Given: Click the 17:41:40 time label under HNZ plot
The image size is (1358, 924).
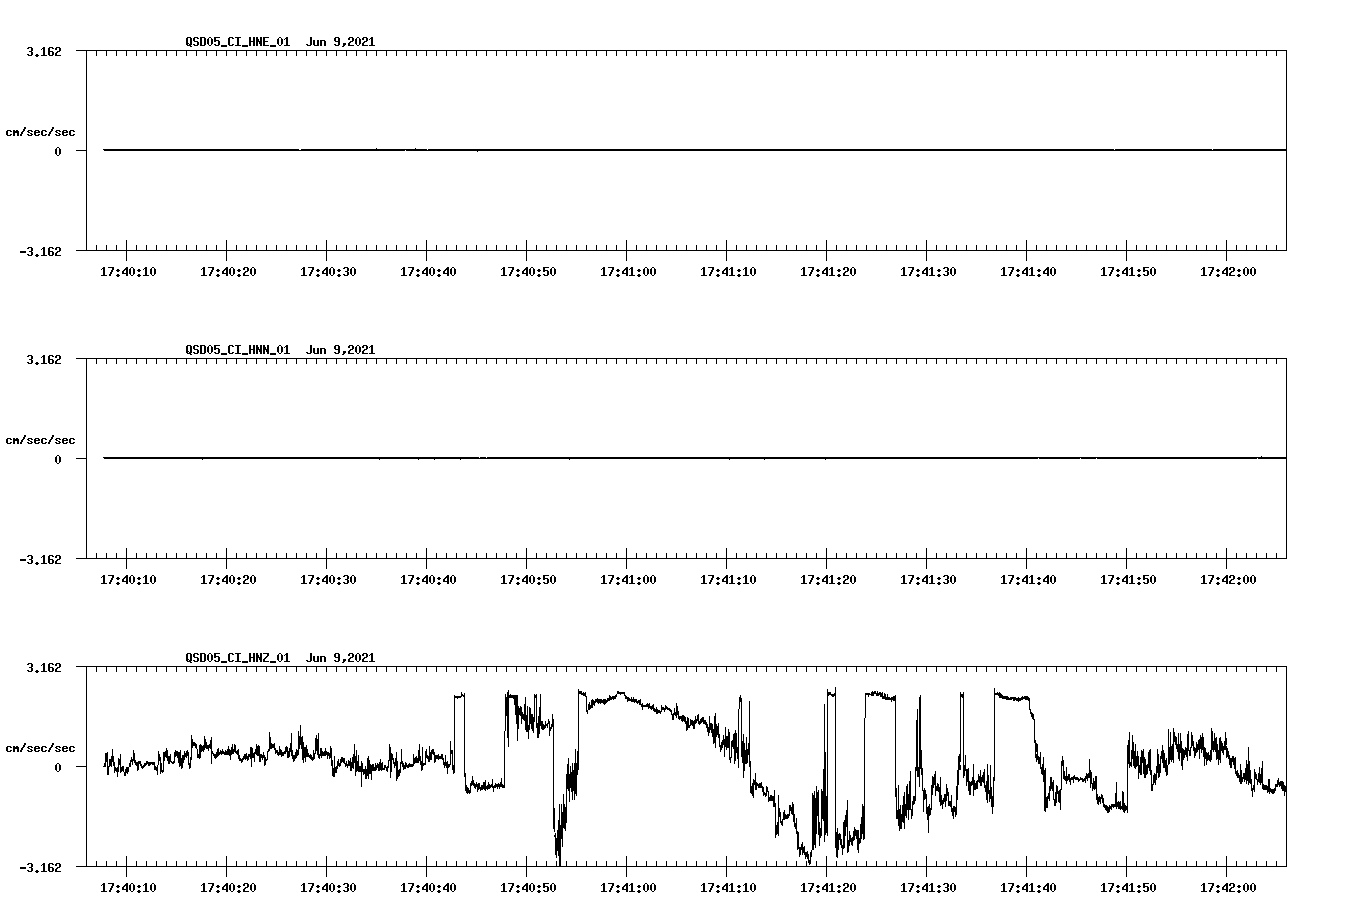Looking at the screenshot, I should [x=1028, y=888].
